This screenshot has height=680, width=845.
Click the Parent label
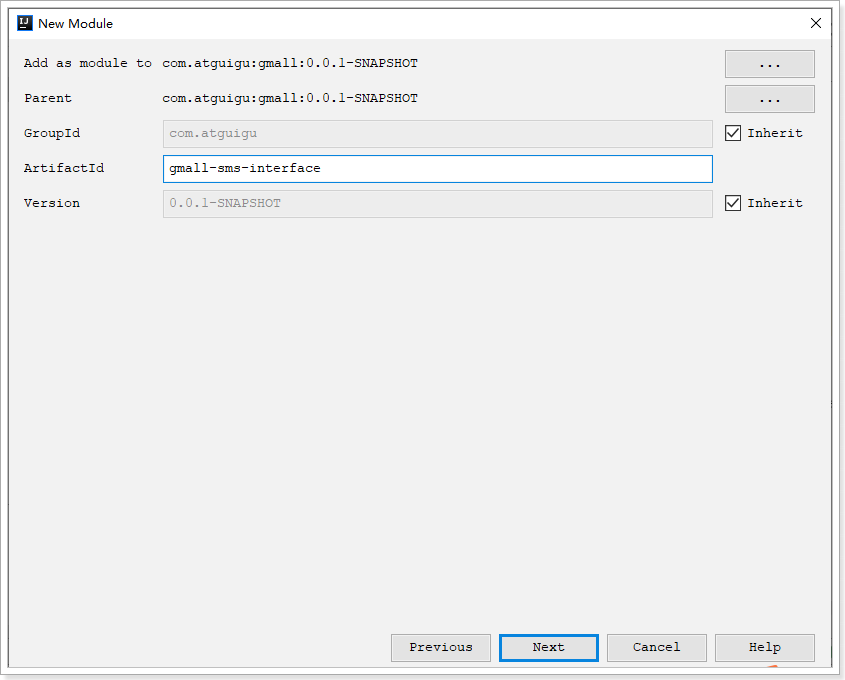coord(48,99)
